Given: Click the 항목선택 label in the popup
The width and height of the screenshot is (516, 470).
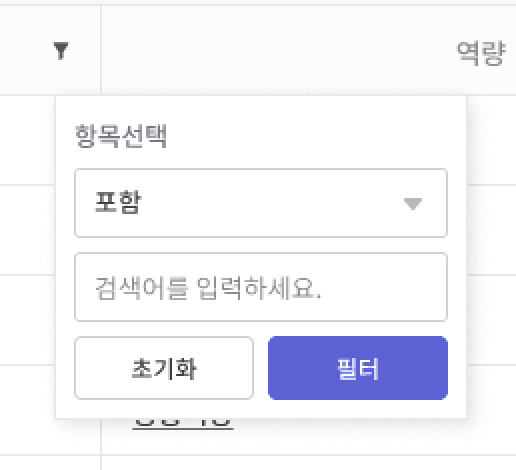Looking at the screenshot, I should pos(121,136).
